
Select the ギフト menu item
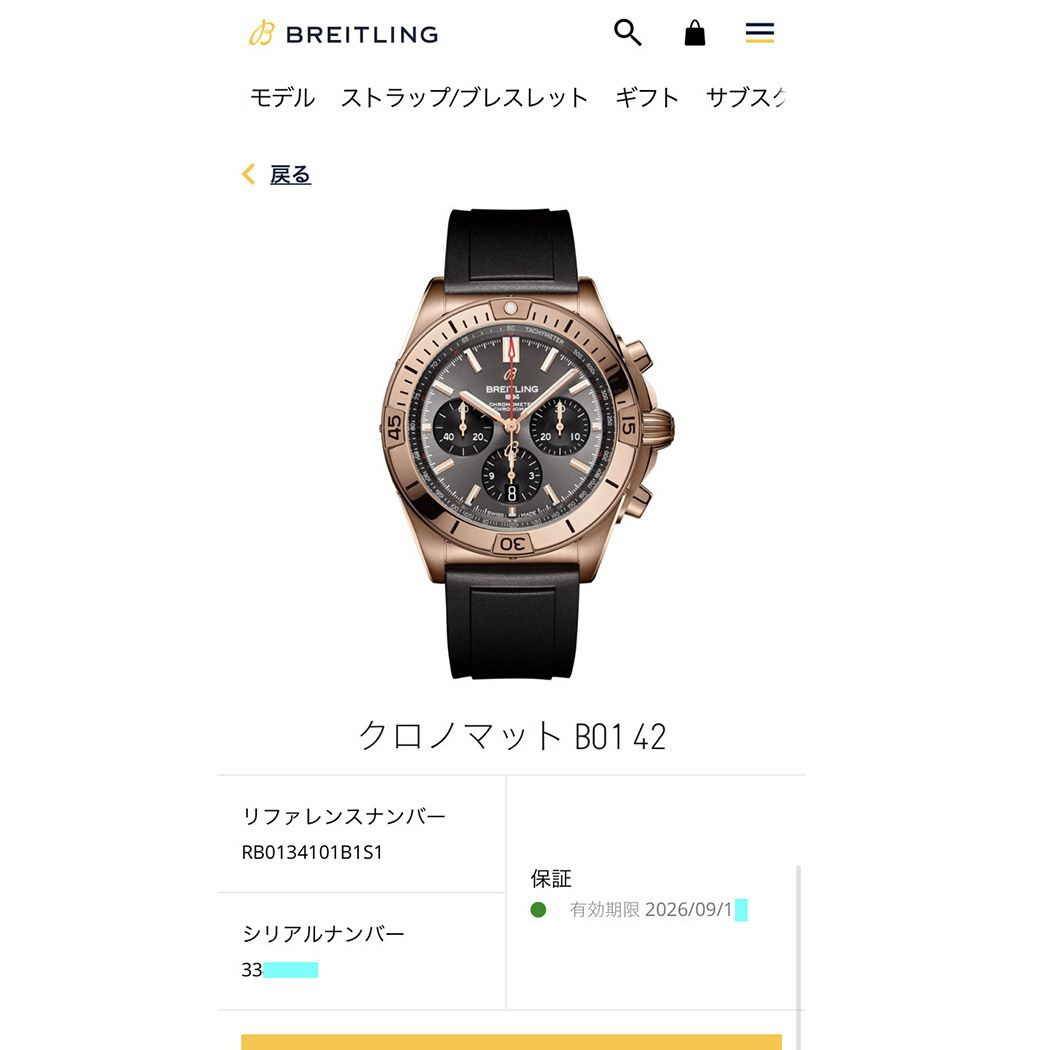pyautogui.click(x=647, y=98)
